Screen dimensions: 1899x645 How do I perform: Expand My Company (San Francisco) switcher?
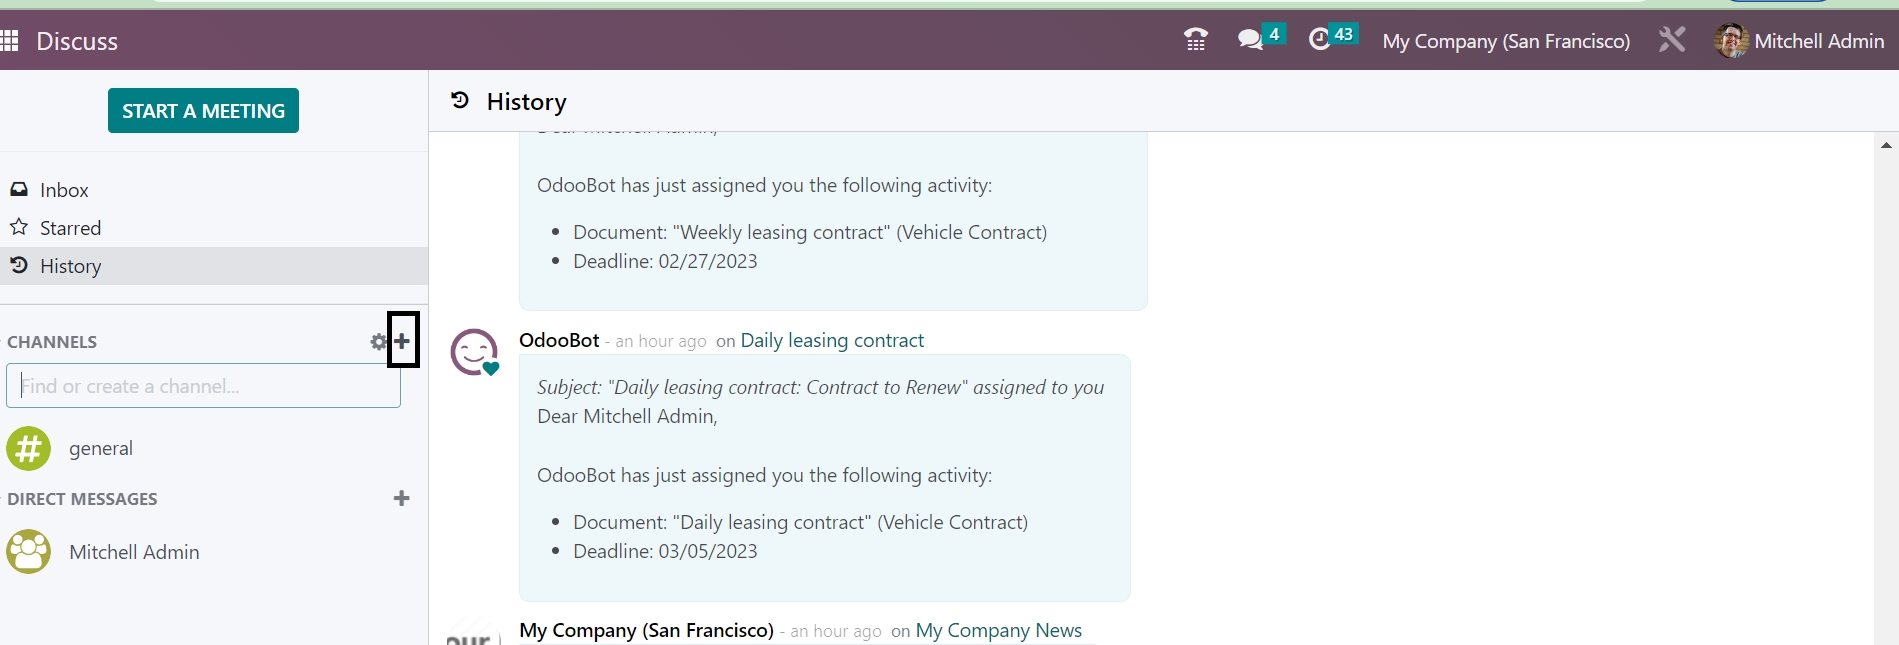(1506, 41)
